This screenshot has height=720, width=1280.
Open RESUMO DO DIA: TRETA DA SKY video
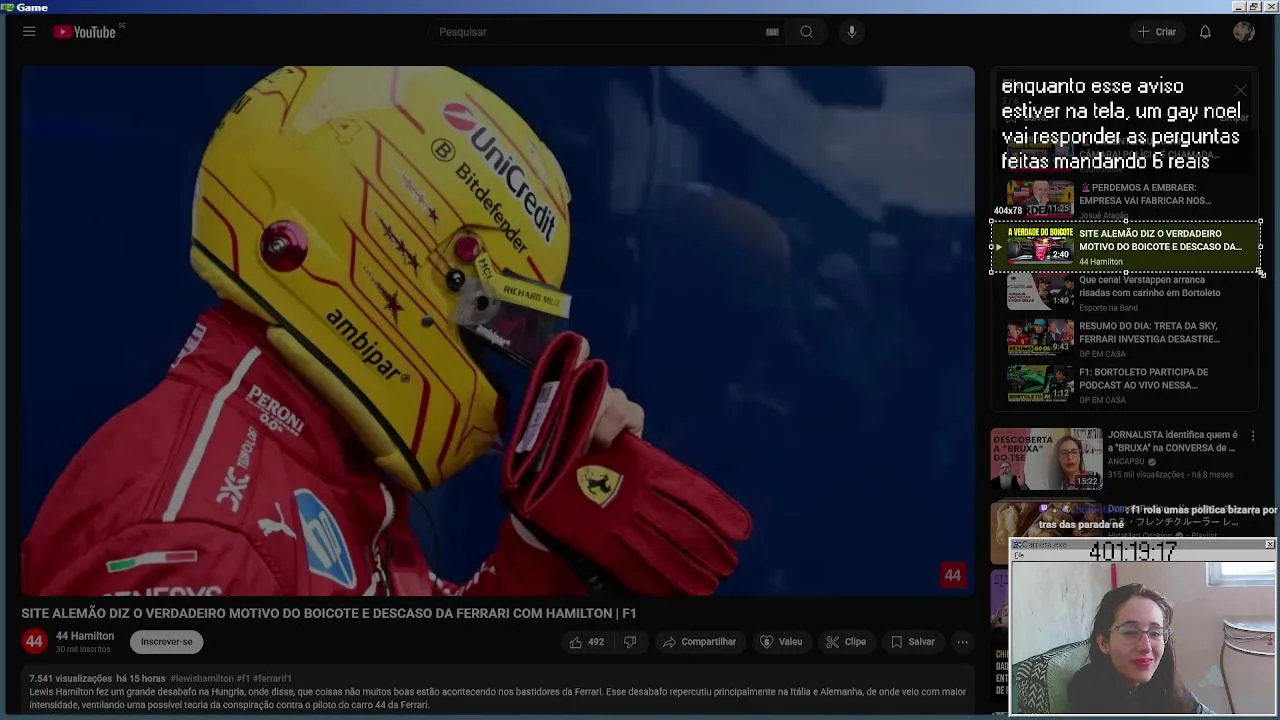click(x=1125, y=338)
